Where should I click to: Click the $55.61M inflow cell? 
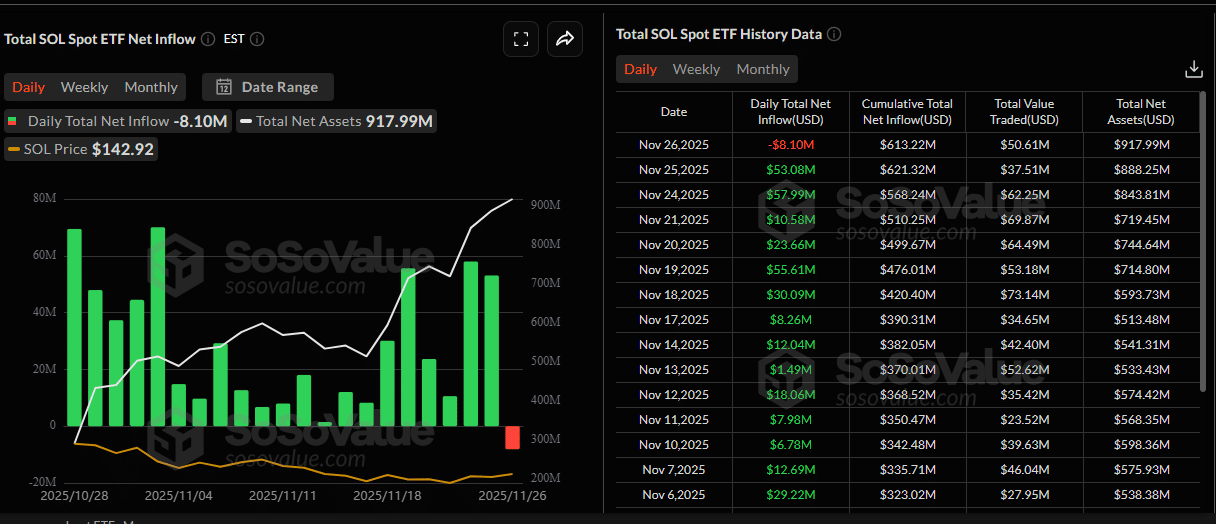click(x=791, y=270)
